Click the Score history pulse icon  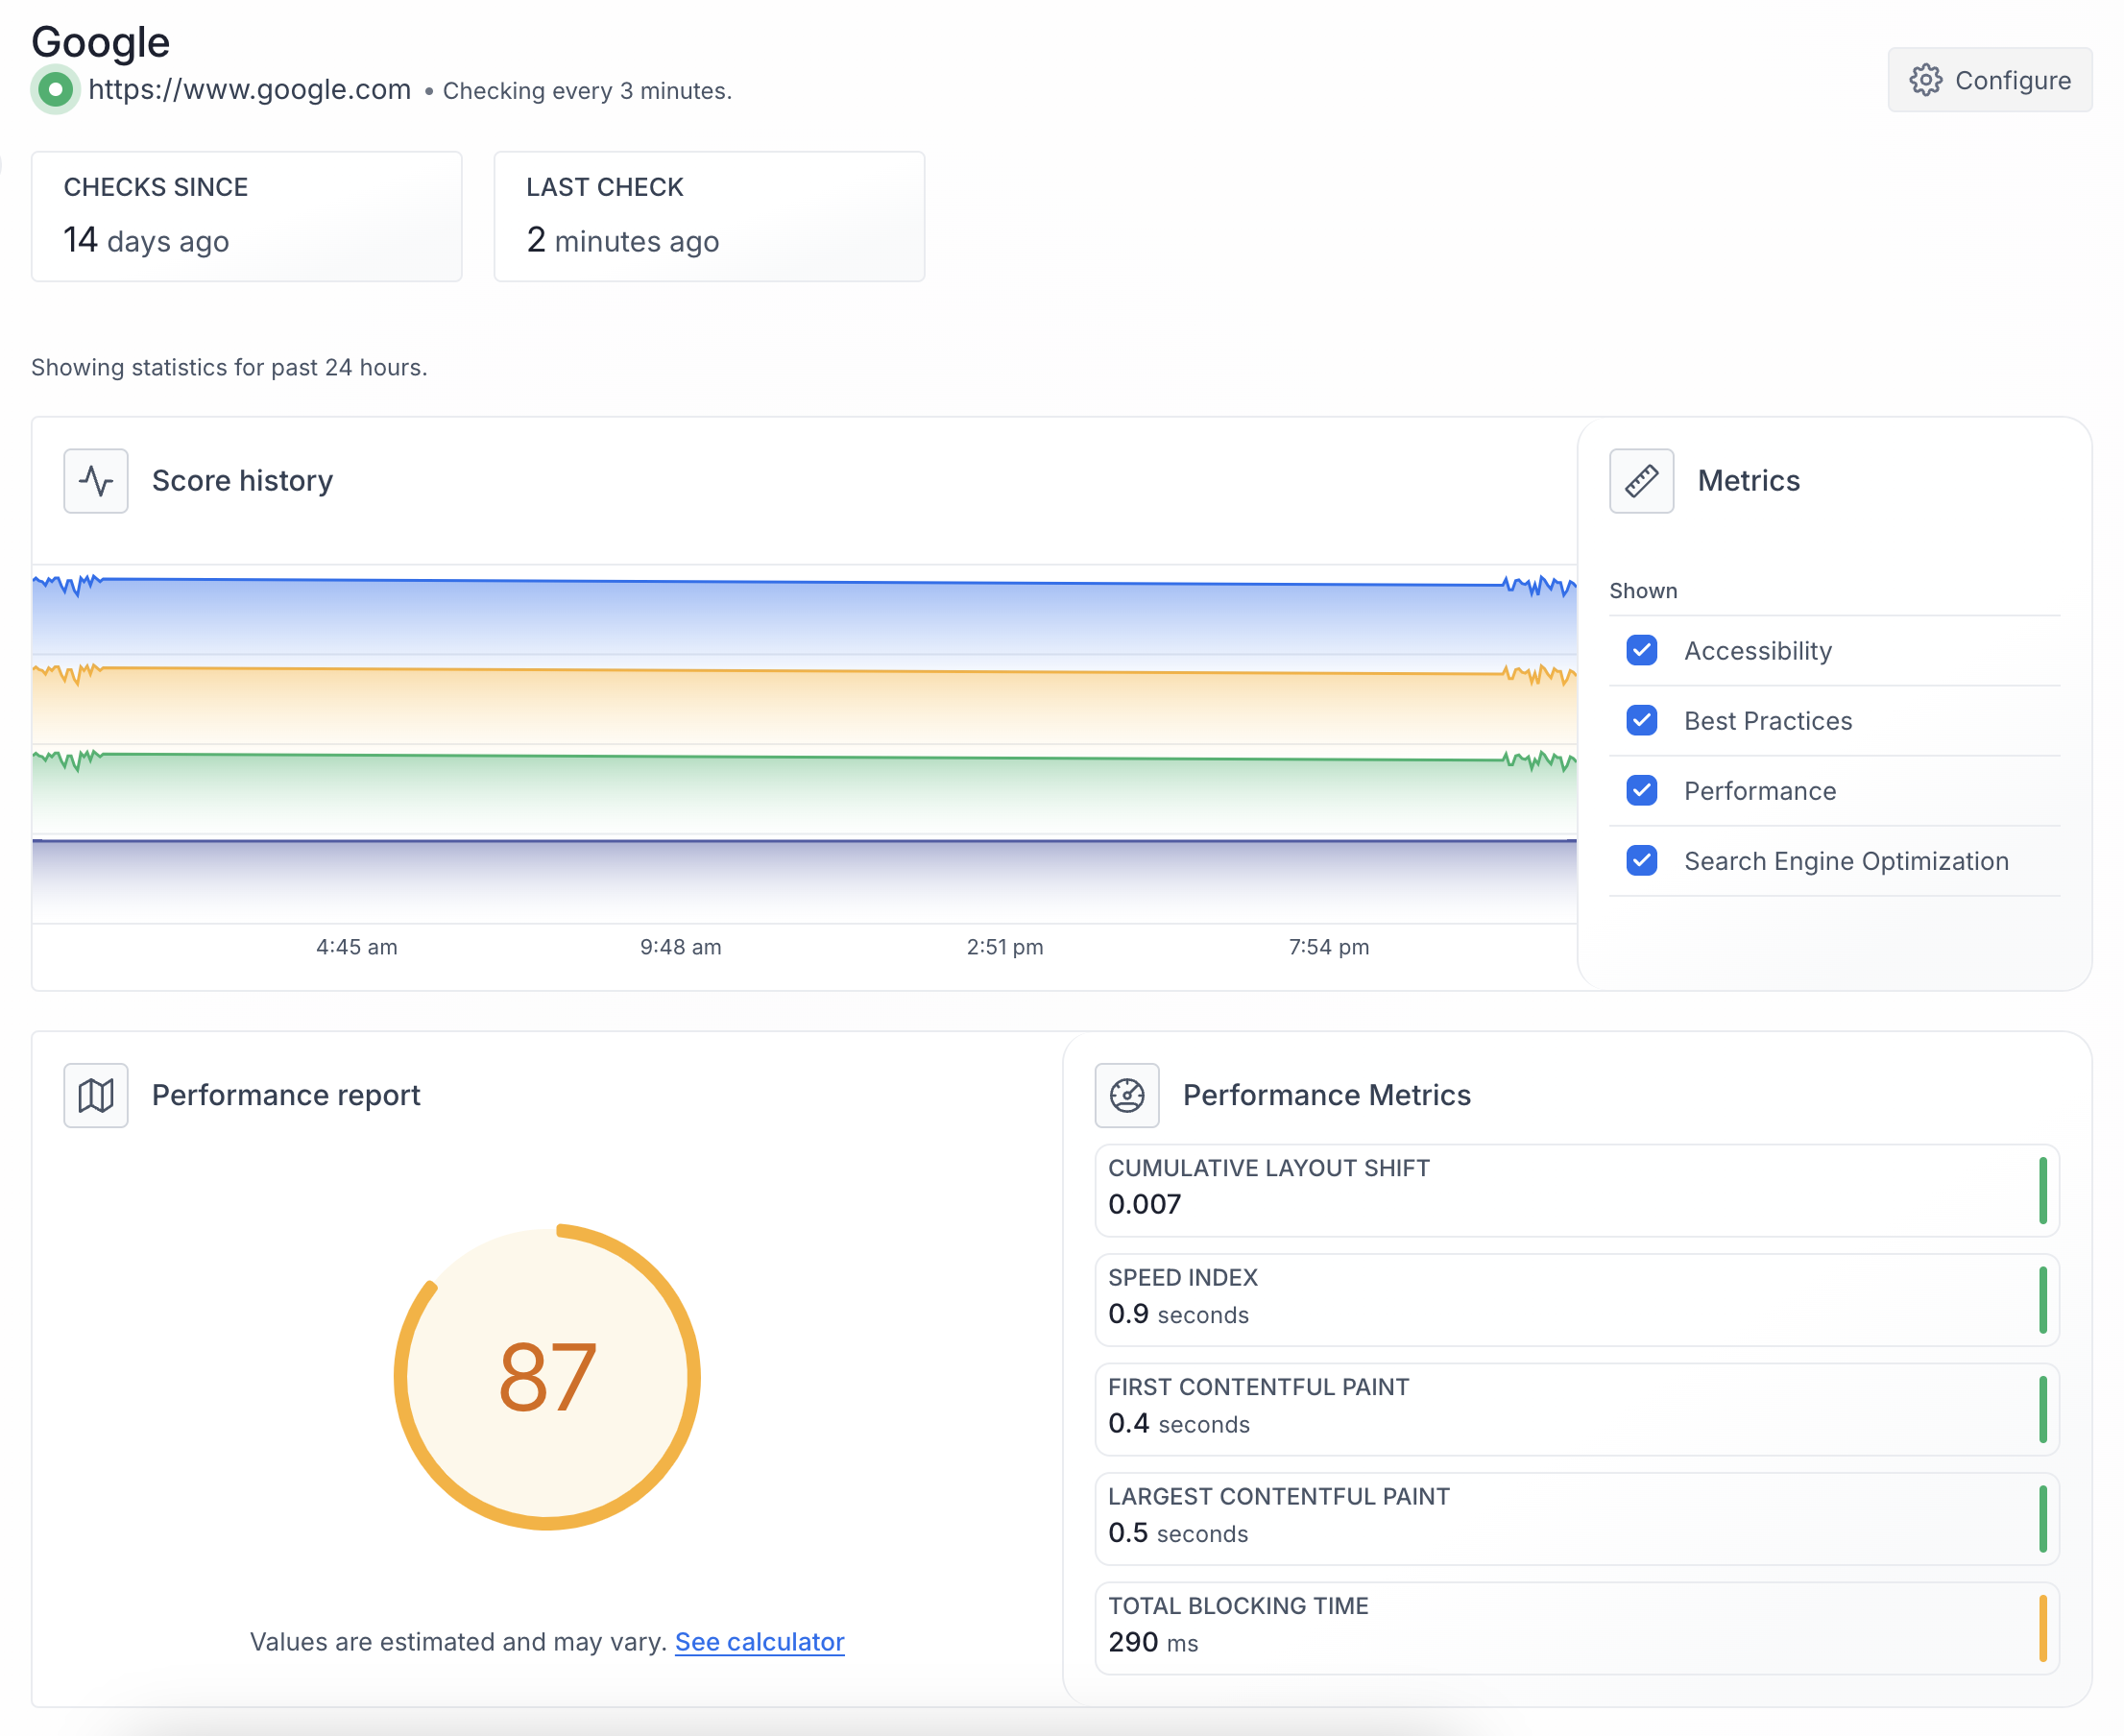pyautogui.click(x=96, y=481)
